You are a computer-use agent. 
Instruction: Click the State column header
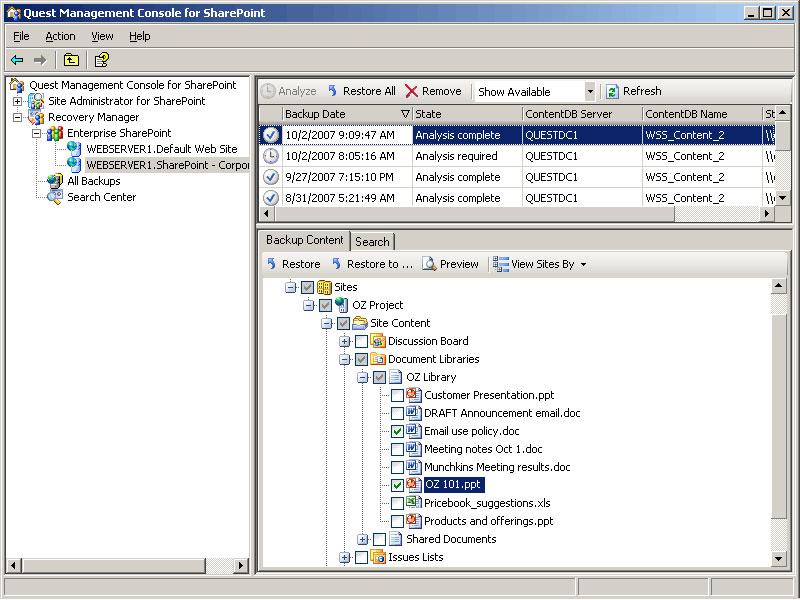coord(467,114)
